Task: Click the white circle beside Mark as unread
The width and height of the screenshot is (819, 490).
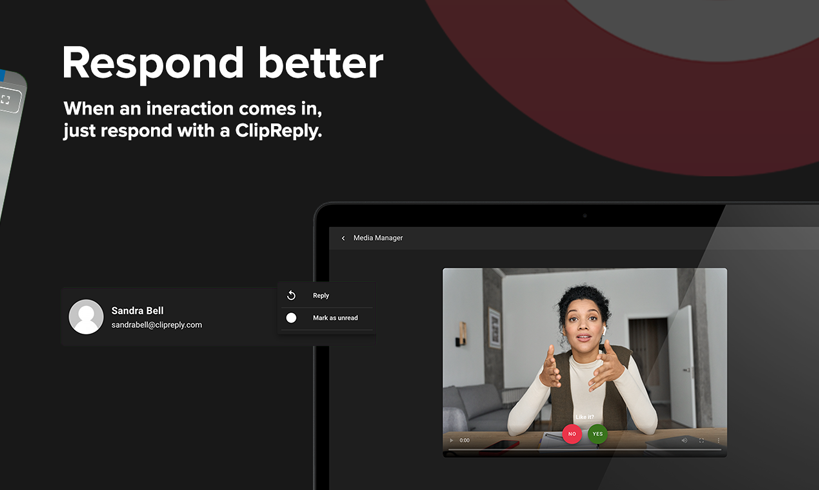Action: point(291,318)
